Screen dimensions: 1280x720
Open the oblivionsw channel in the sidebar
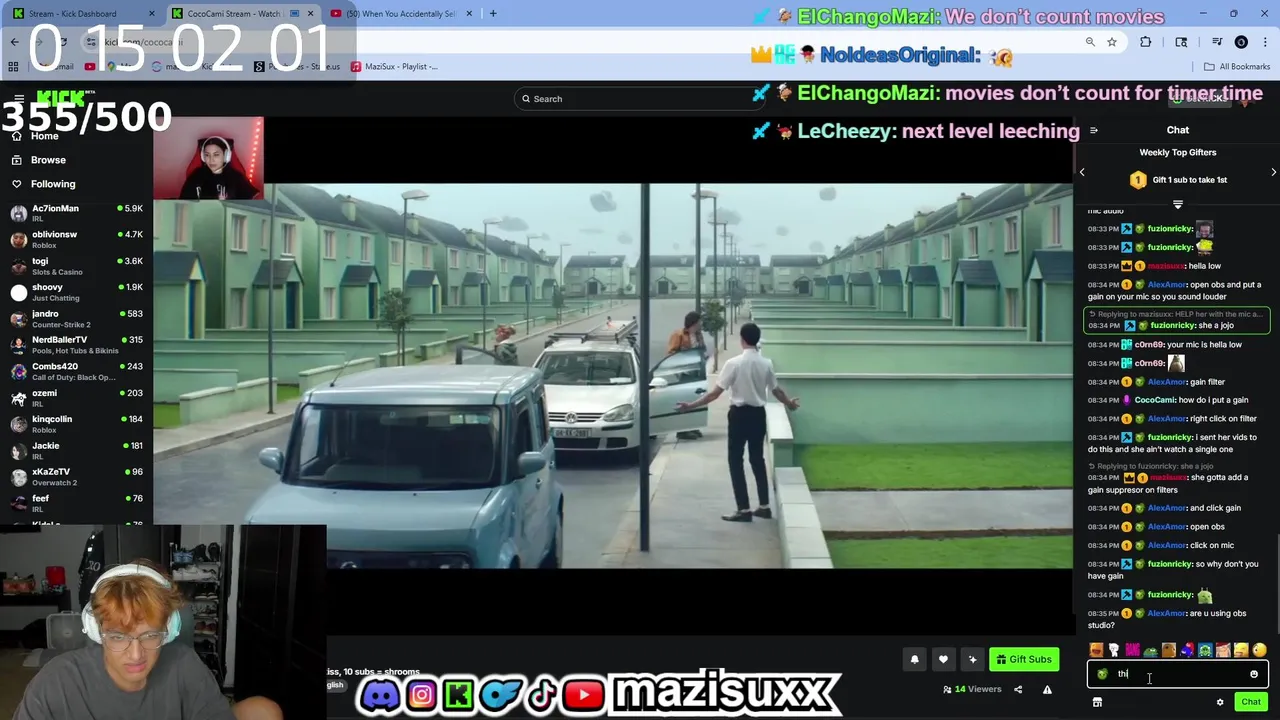pos(76,239)
